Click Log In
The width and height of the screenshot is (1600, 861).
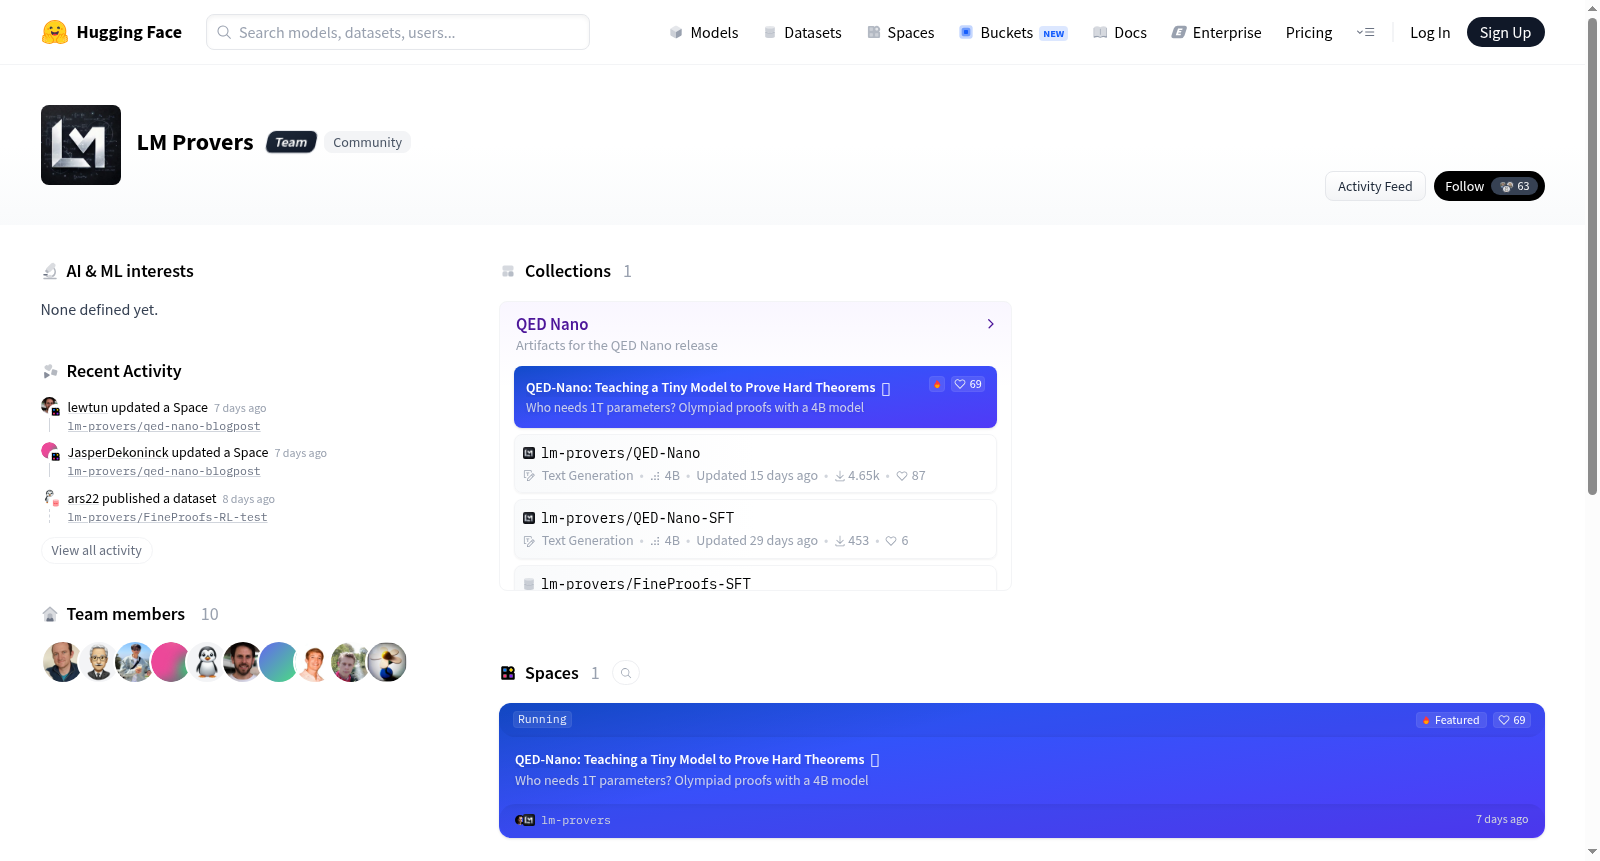[1430, 33]
